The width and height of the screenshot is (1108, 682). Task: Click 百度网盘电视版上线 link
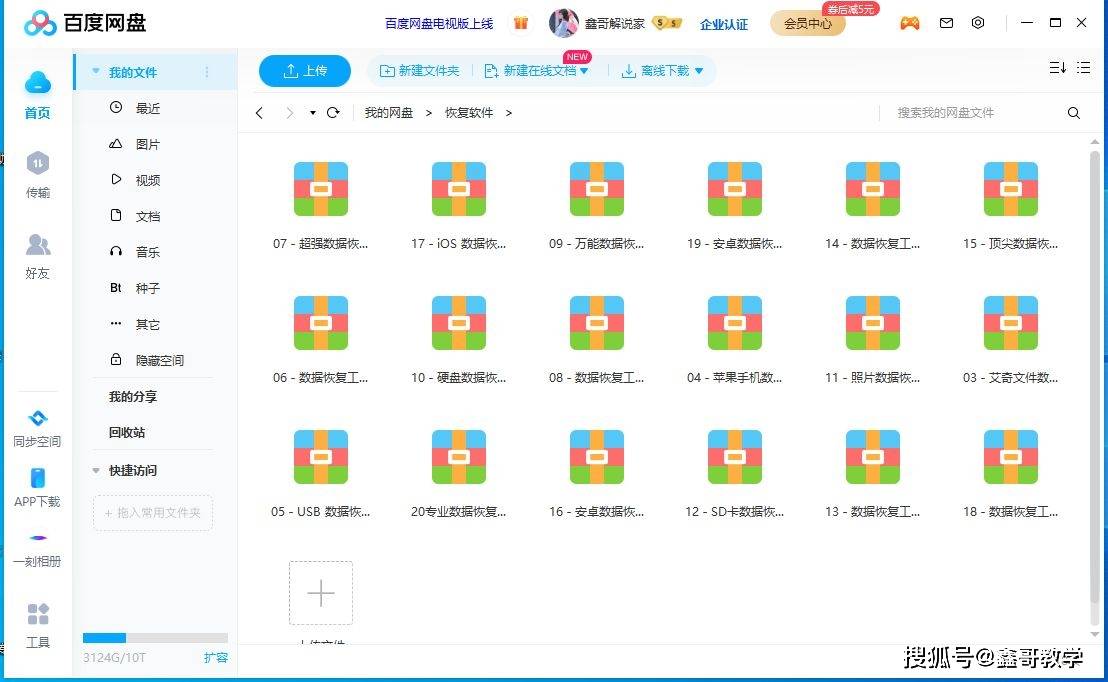[x=439, y=23]
